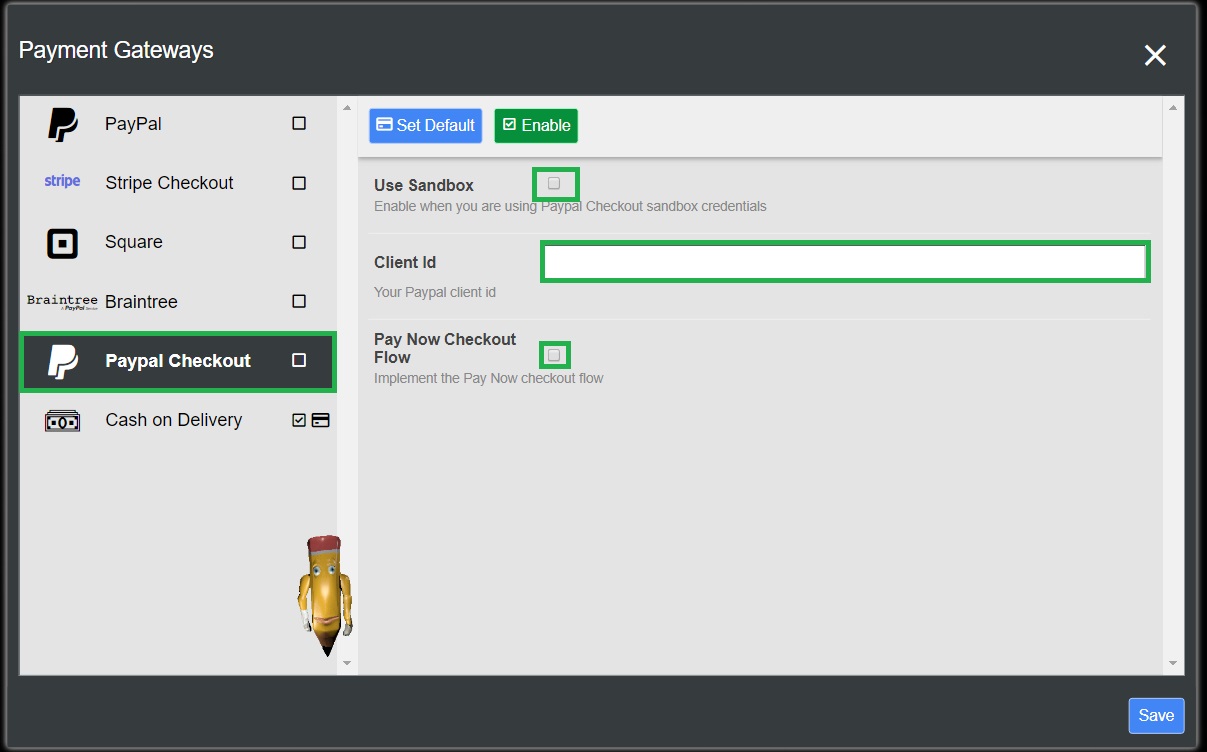Select the Square payment icon
Viewport: 1207px width, 752px height.
pos(61,242)
